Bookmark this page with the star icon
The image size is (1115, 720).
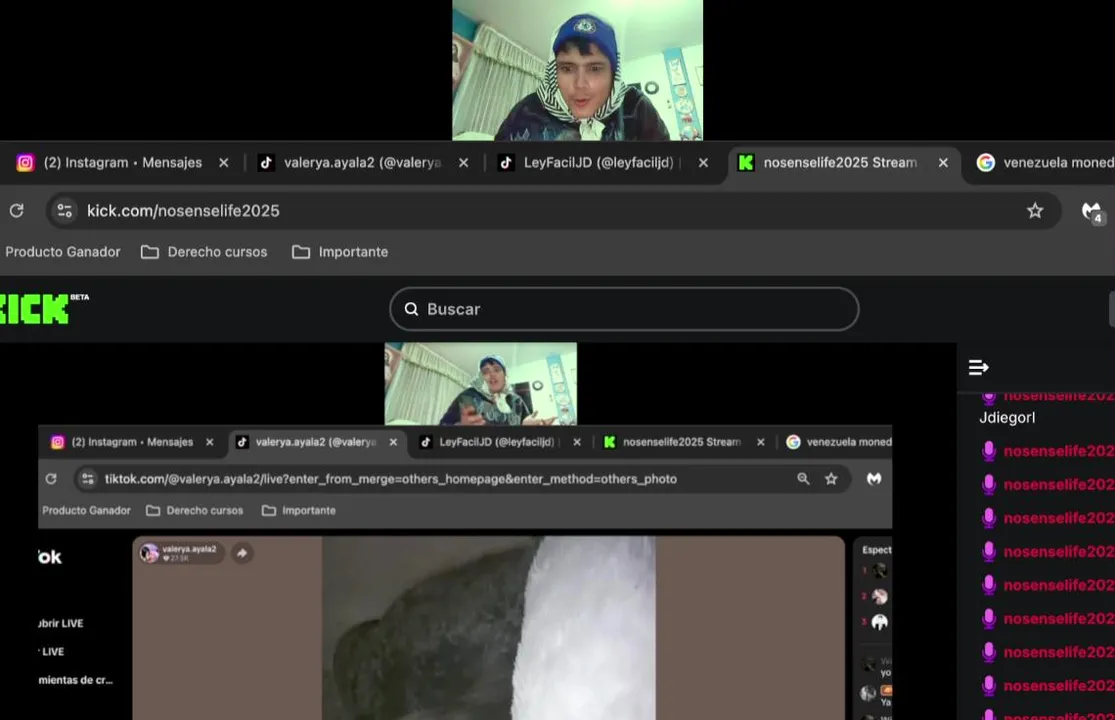click(x=1035, y=210)
